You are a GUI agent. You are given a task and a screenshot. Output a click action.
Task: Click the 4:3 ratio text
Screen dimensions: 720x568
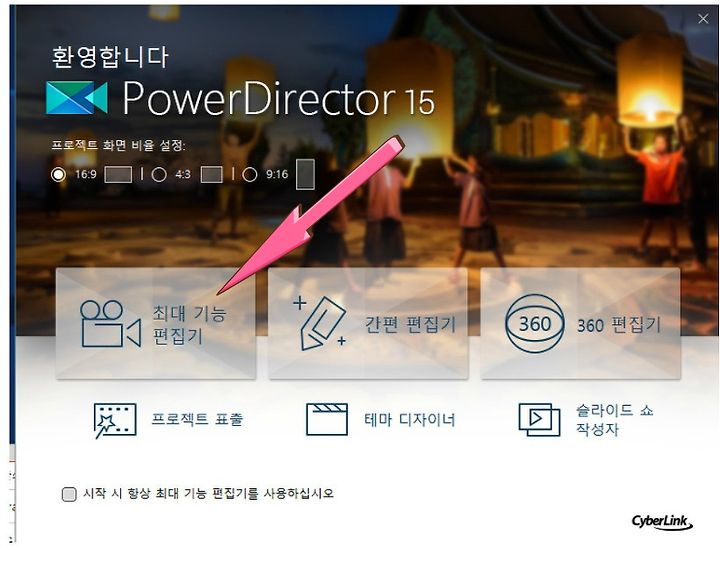tap(183, 174)
